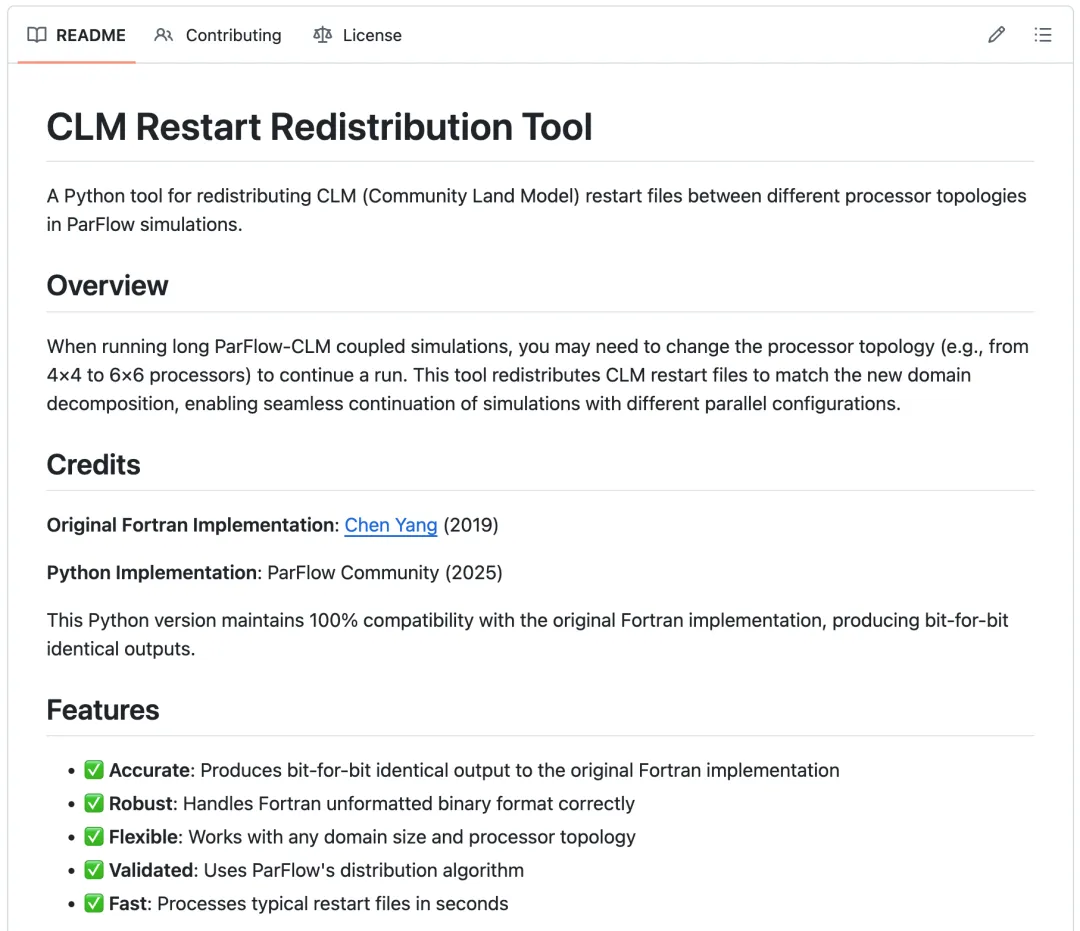Click the bold Original Fortran Implementation text
The width and height of the screenshot is (1080, 931).
[x=192, y=525]
